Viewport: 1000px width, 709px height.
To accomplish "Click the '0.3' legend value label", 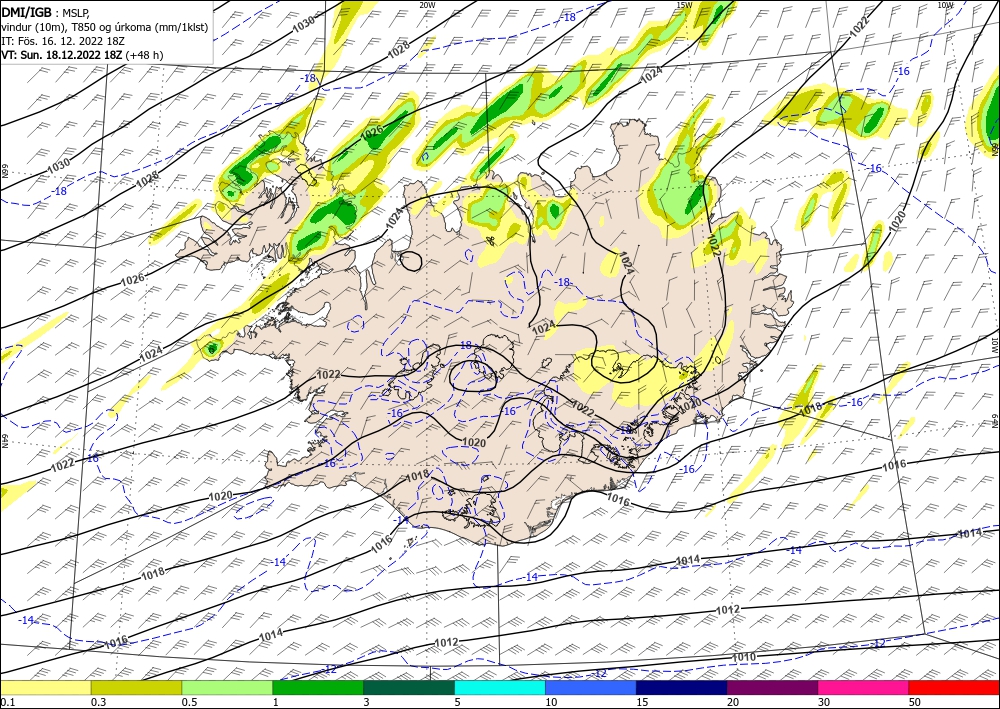I will (98, 702).
